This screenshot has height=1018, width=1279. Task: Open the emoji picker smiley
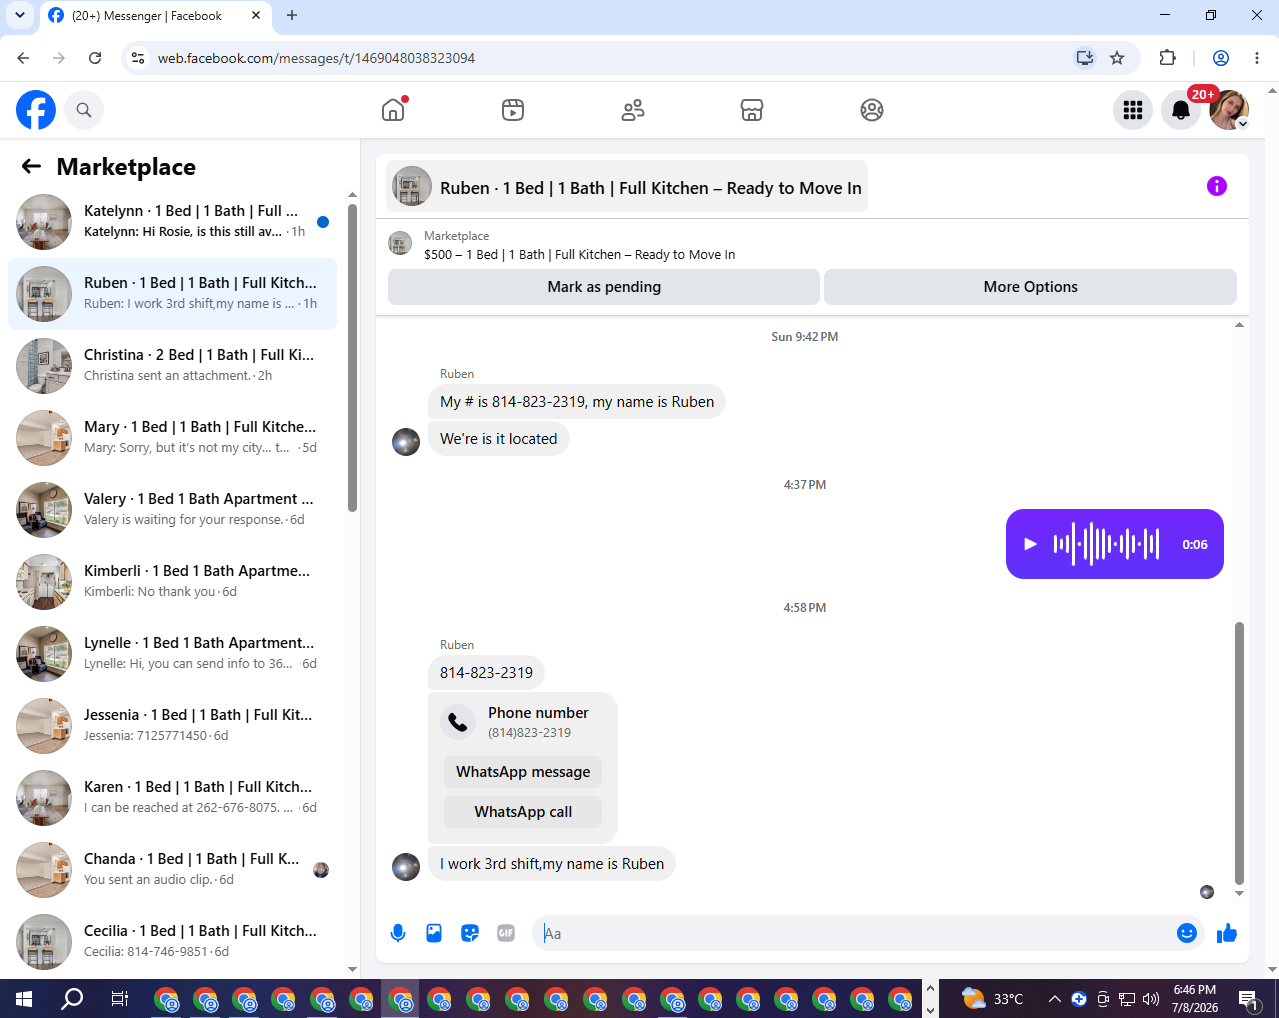[x=1187, y=933]
